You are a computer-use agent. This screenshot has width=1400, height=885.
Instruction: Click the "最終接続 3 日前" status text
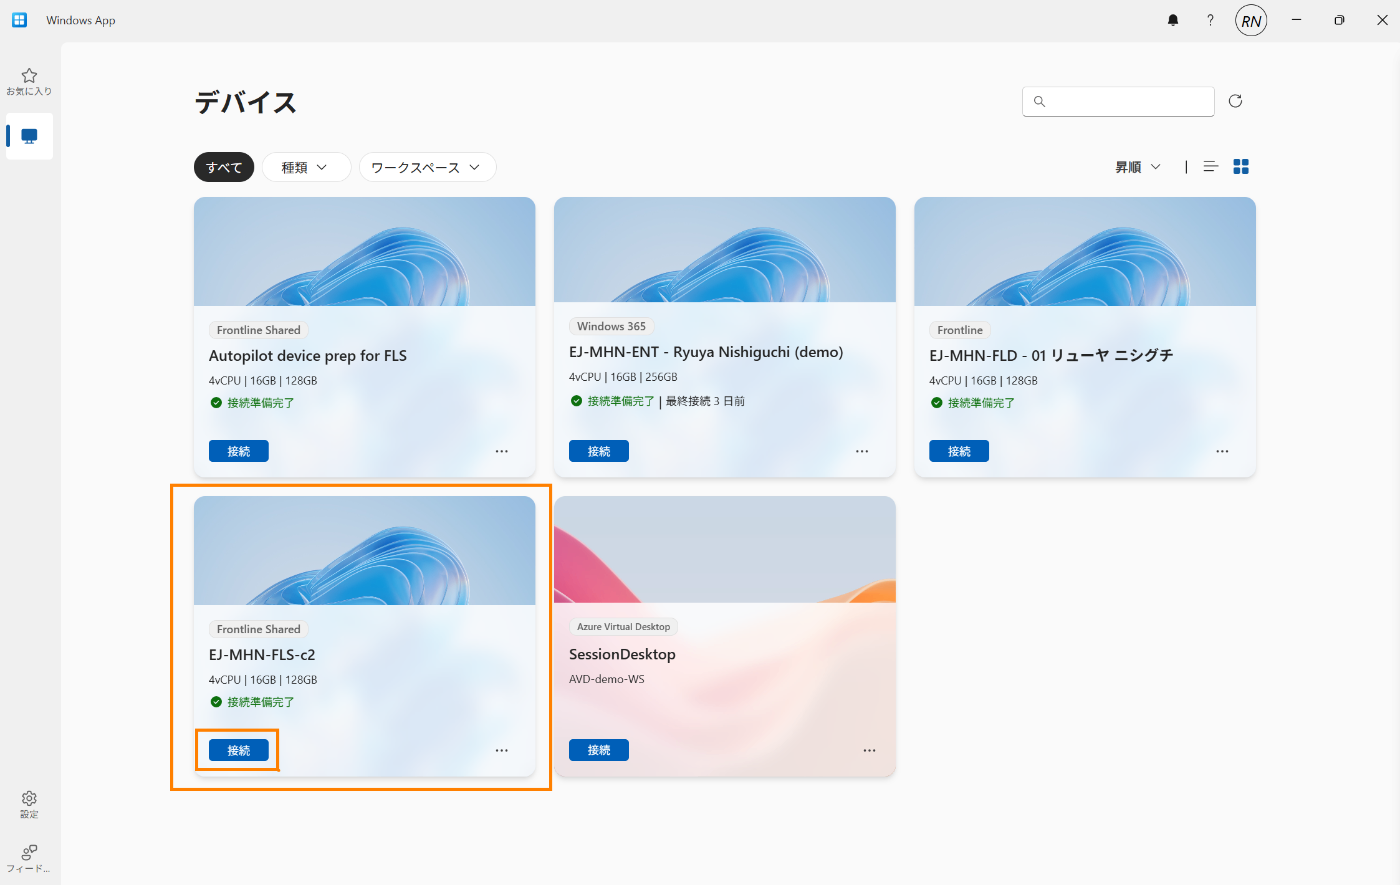click(705, 401)
